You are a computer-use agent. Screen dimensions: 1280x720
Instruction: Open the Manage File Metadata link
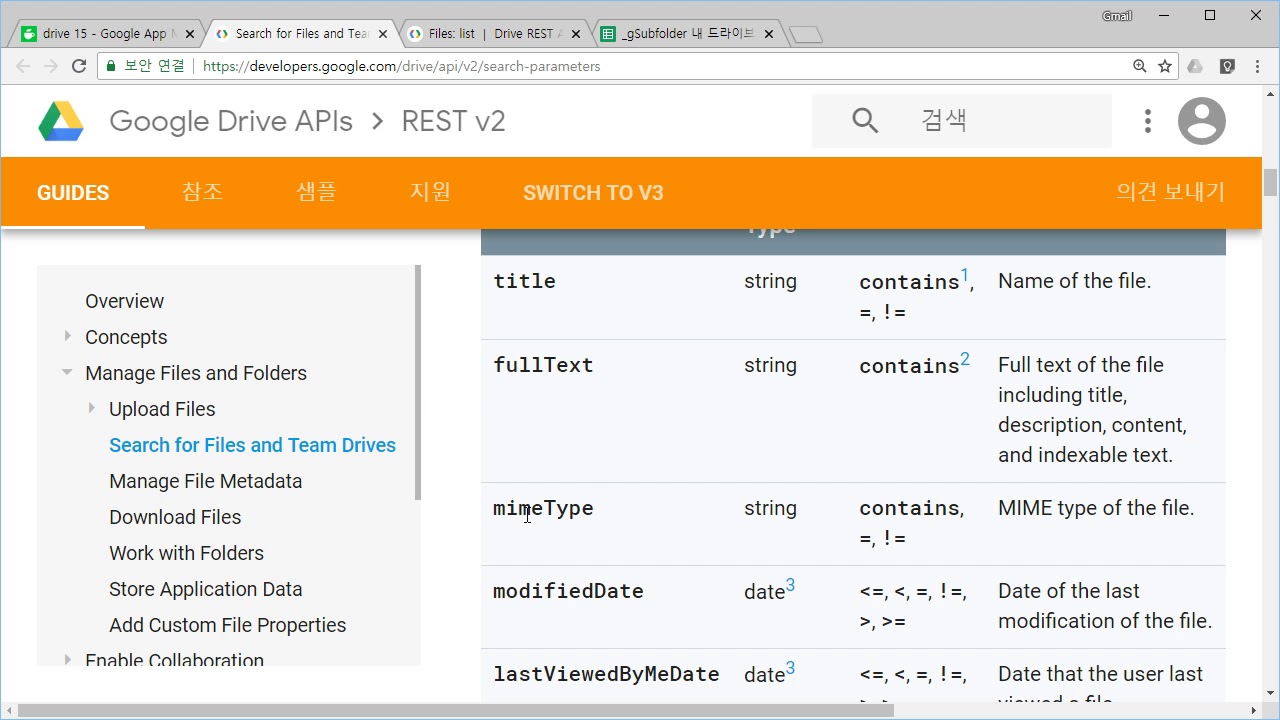pyautogui.click(x=205, y=481)
